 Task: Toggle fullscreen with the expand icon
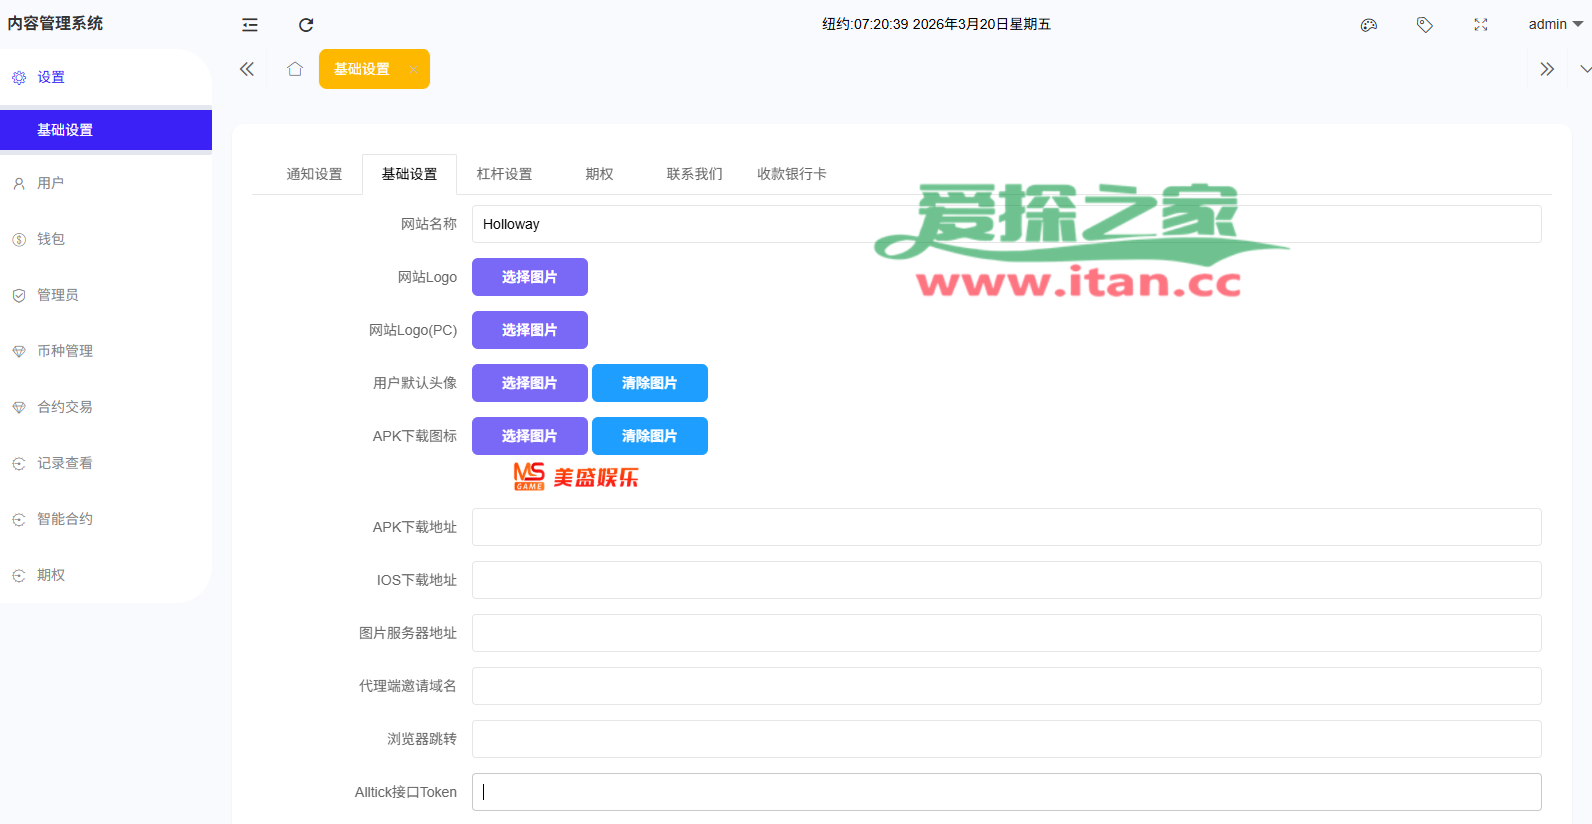coord(1481,25)
